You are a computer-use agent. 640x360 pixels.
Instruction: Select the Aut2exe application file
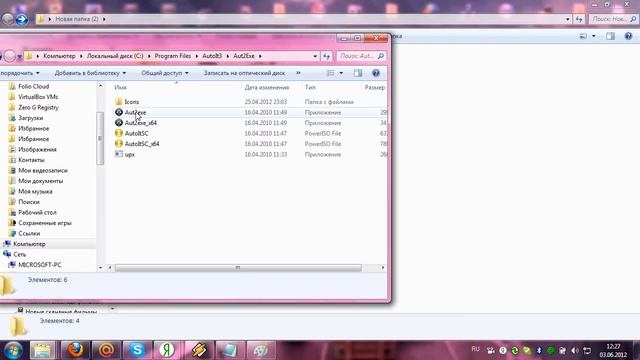135,112
